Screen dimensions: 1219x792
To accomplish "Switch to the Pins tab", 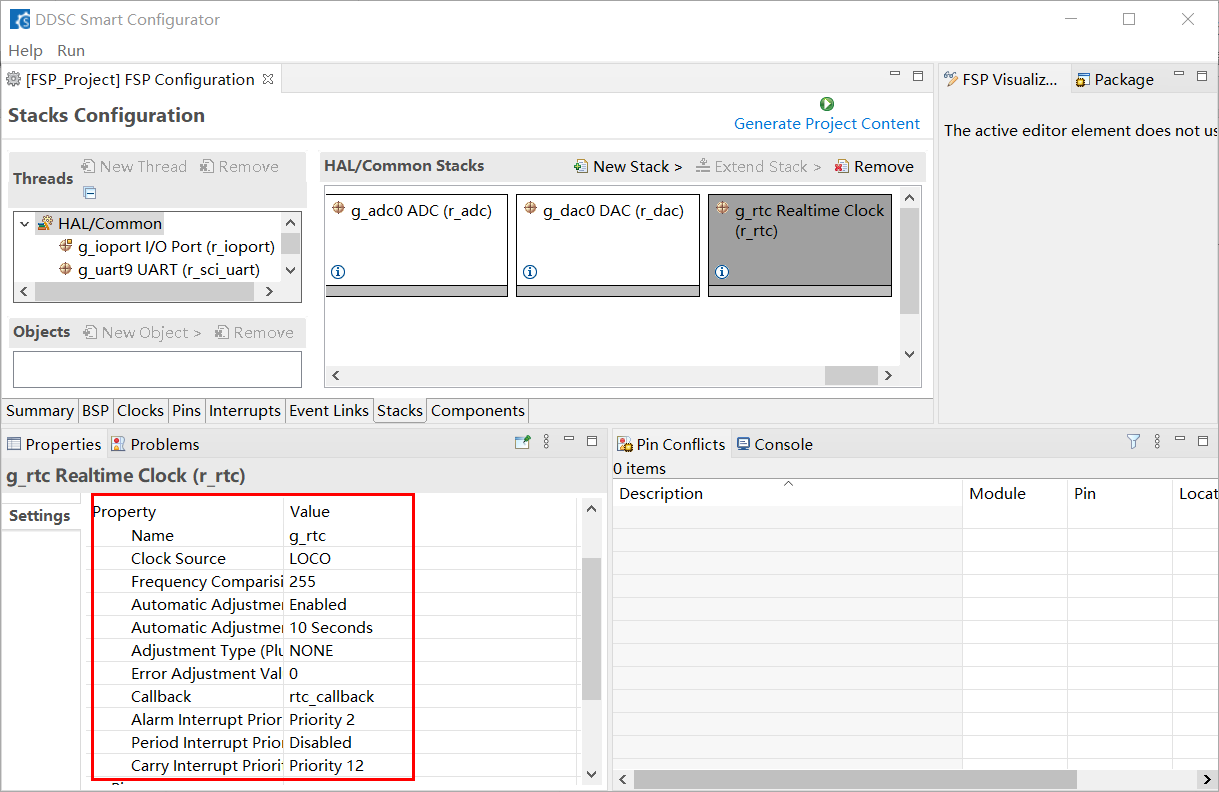I will [186, 410].
